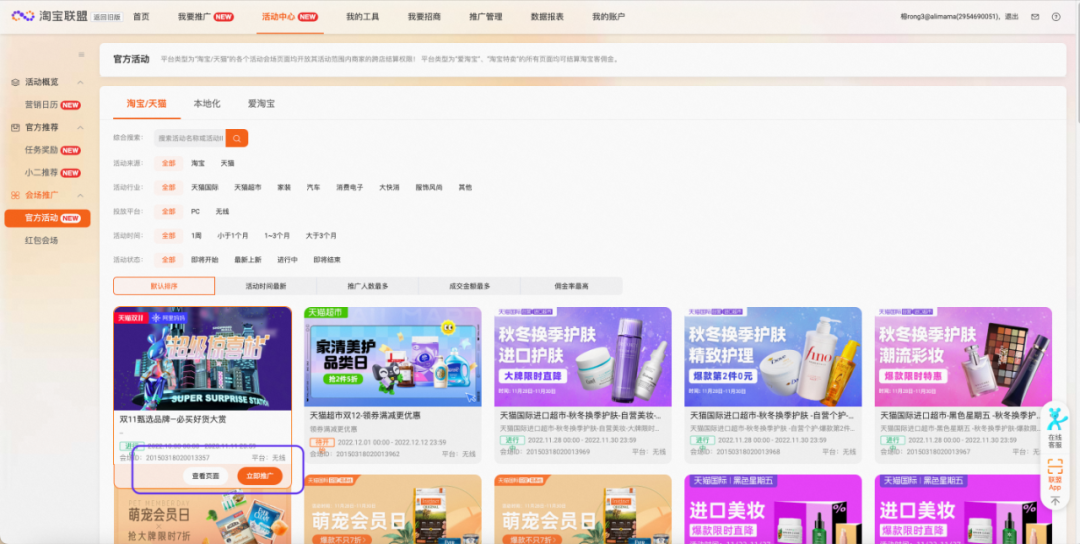Filter 活动行业 by 家装
This screenshot has height=544, width=1080.
(284, 187)
